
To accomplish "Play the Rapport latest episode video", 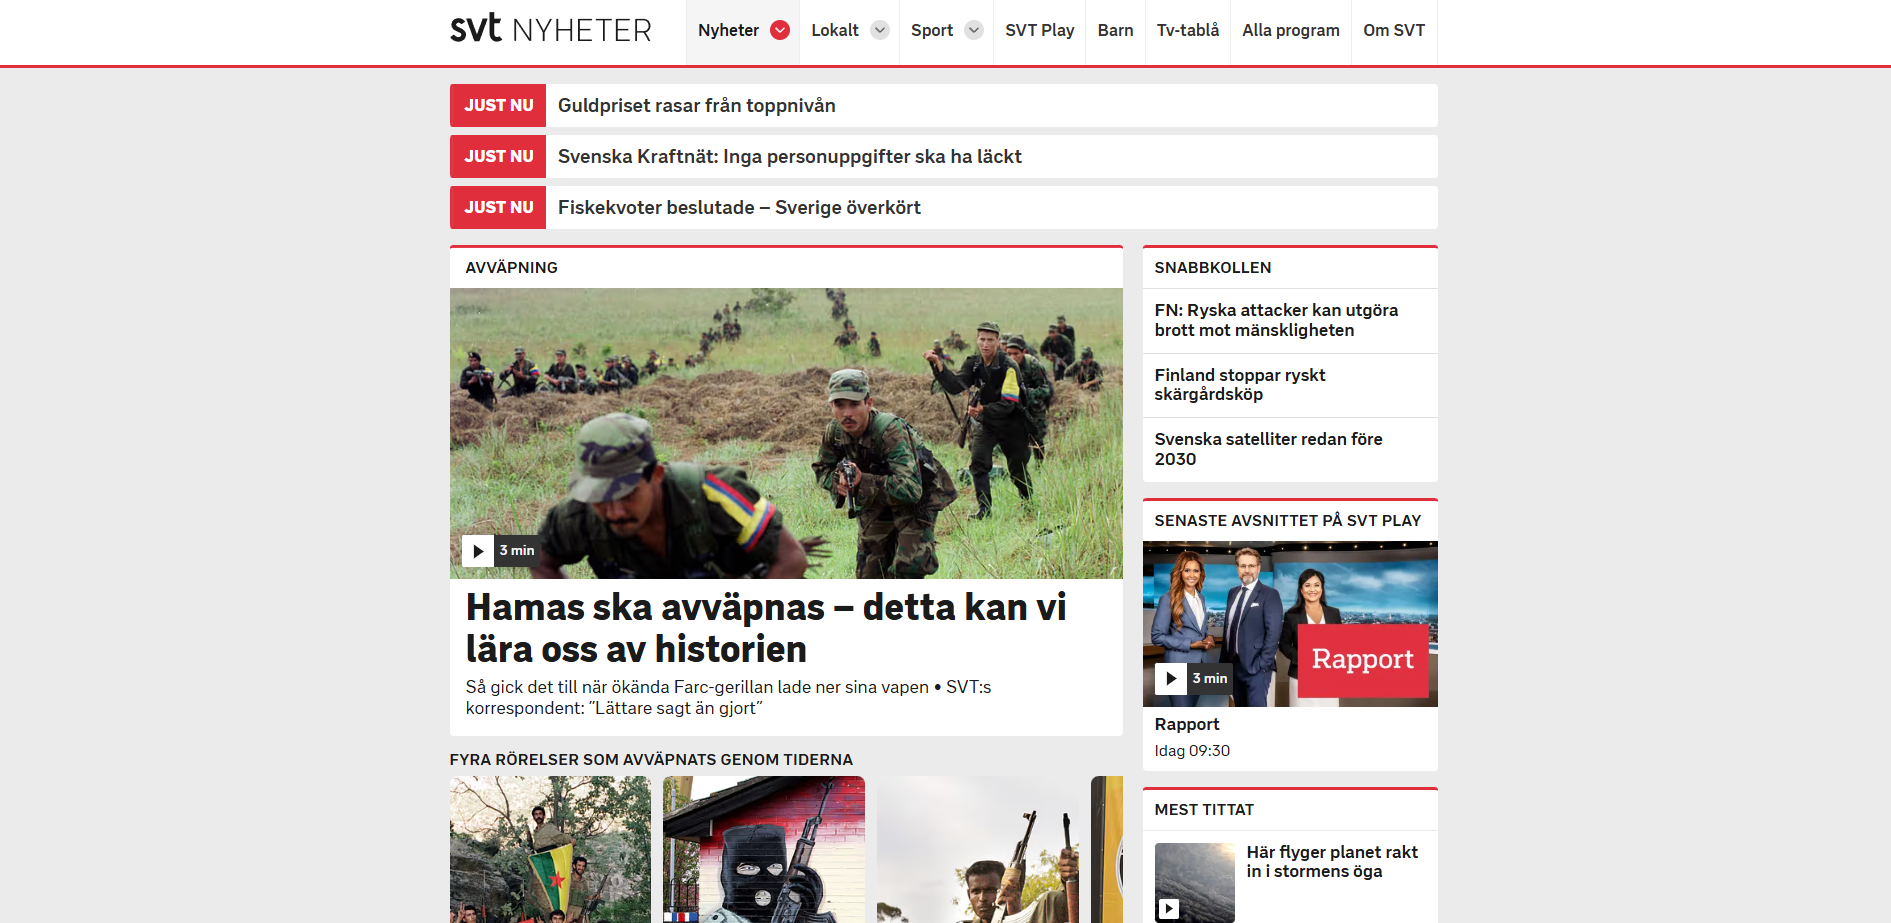I will tap(1170, 679).
